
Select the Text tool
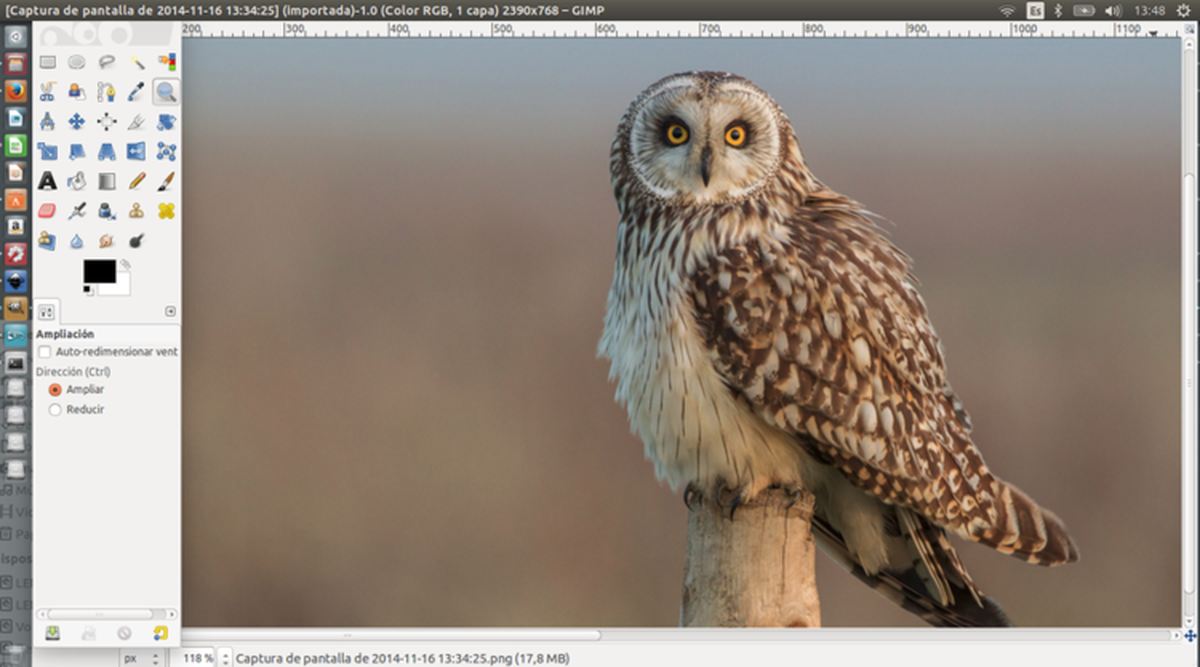(x=47, y=181)
